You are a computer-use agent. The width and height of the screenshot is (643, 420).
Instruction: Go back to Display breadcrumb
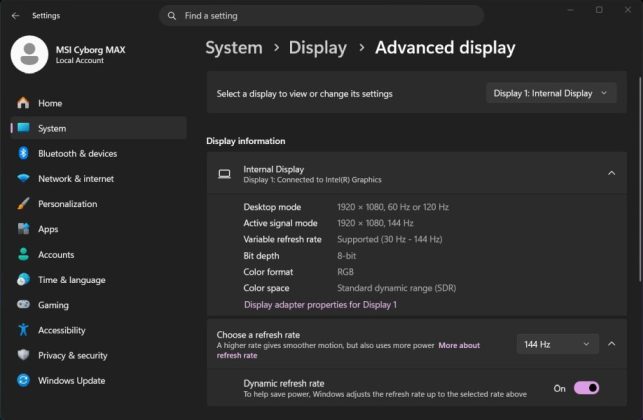pos(318,48)
